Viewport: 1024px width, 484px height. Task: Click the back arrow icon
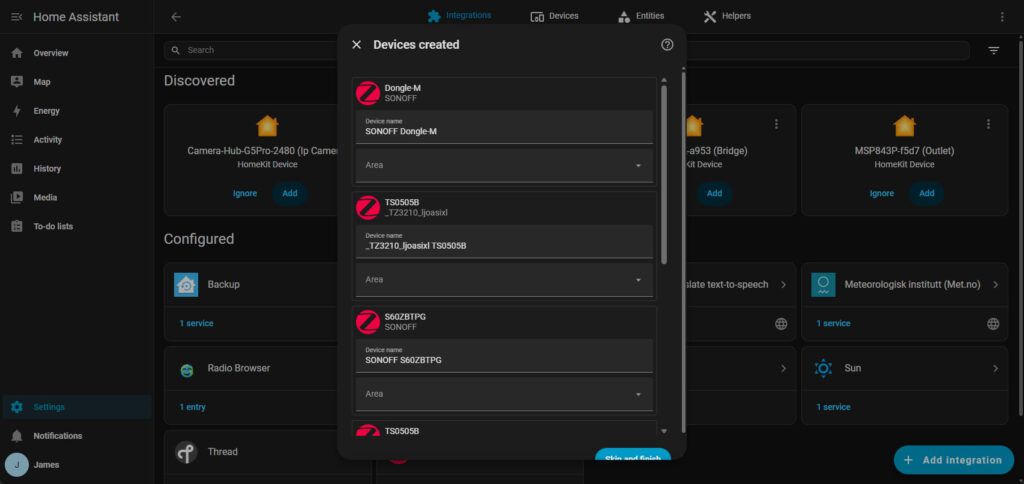(x=176, y=17)
